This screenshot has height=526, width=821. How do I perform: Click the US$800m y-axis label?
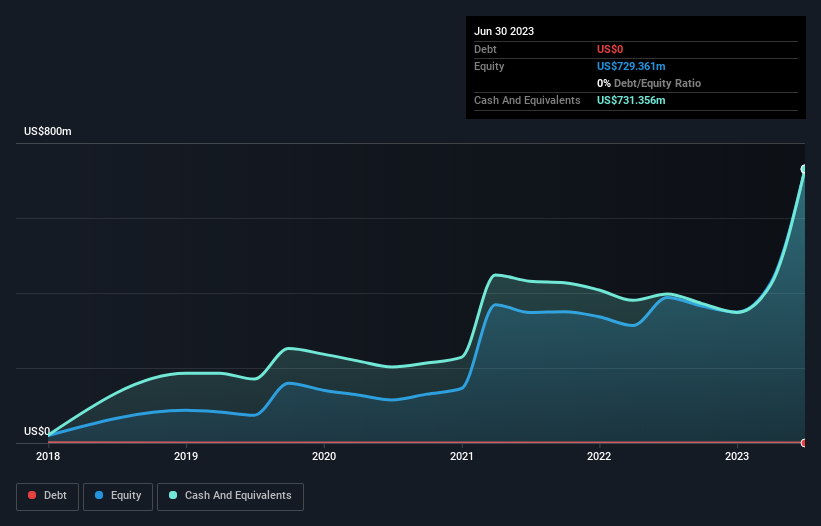point(48,131)
